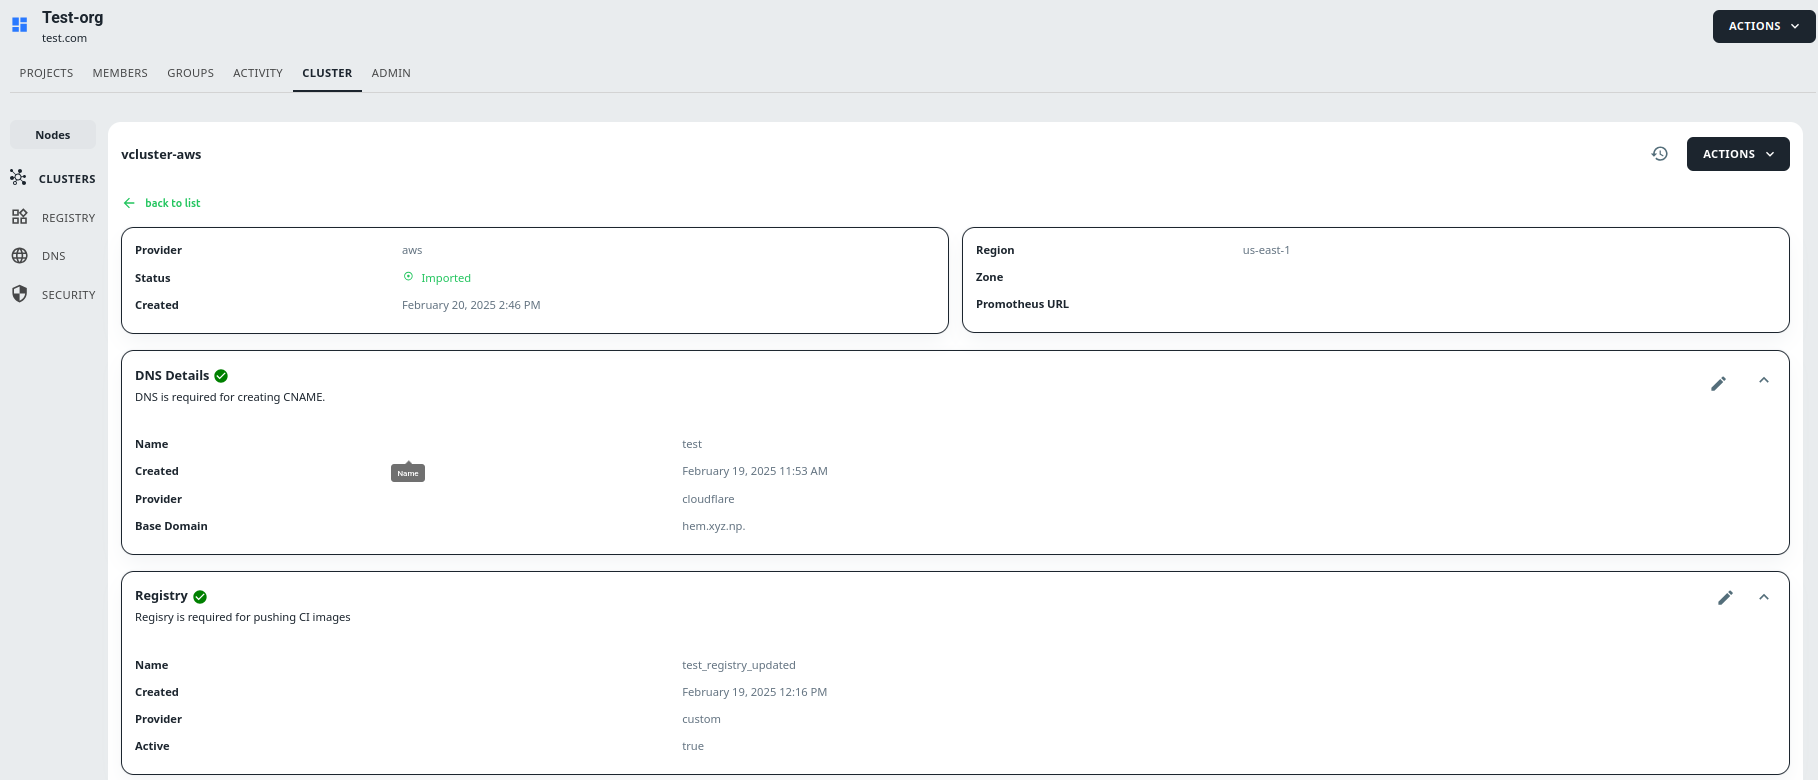This screenshot has width=1818, height=780.
Task: Click the Nodes button in sidebar
Action: click(x=53, y=135)
